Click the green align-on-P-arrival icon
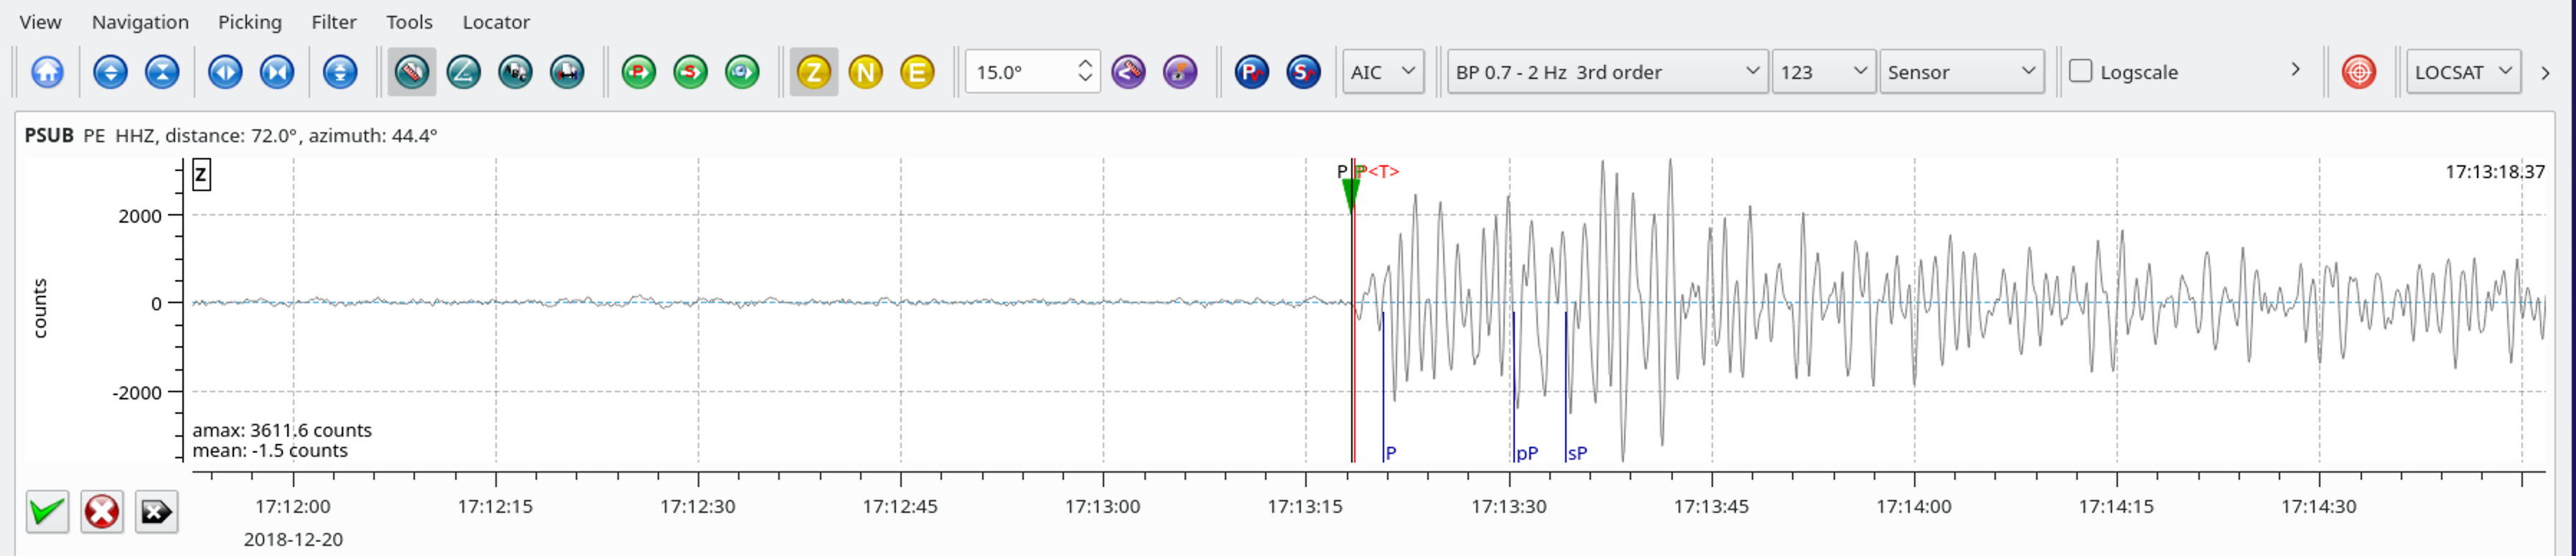2576x556 pixels. click(639, 72)
